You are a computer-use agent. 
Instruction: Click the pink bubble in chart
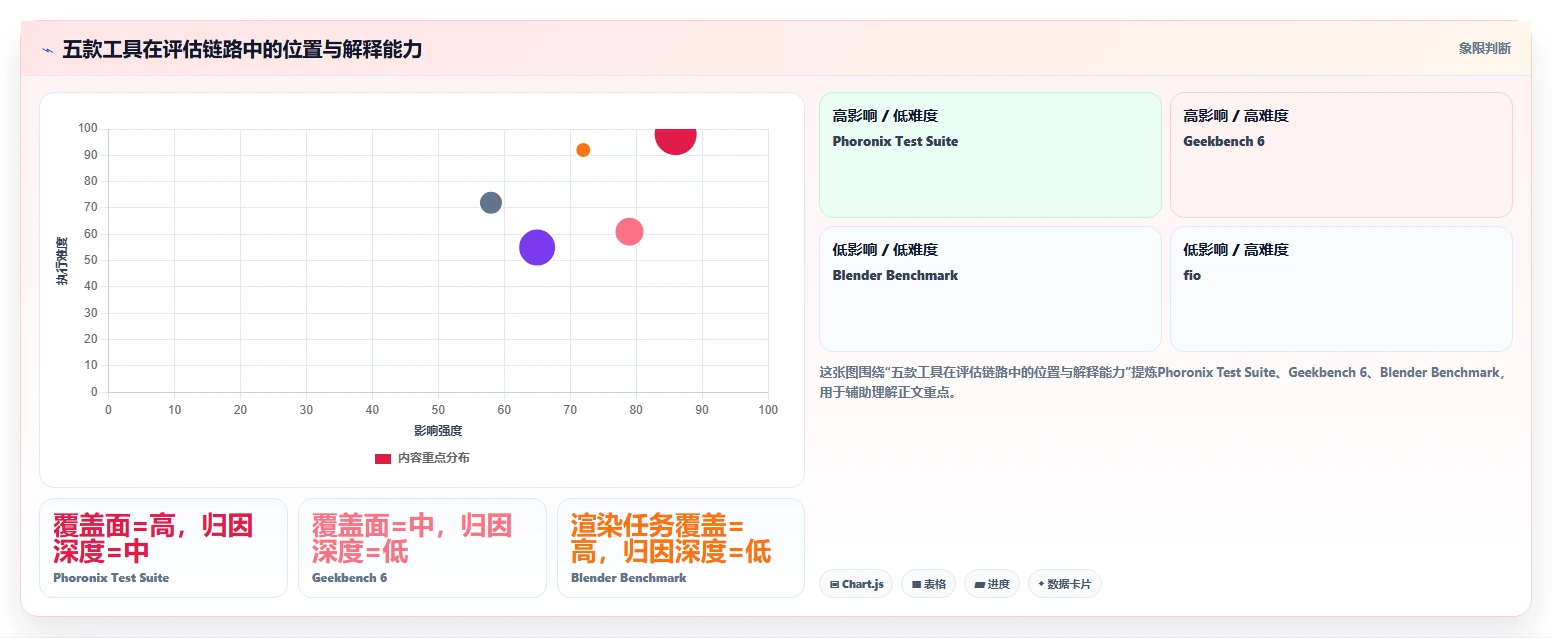pos(629,231)
